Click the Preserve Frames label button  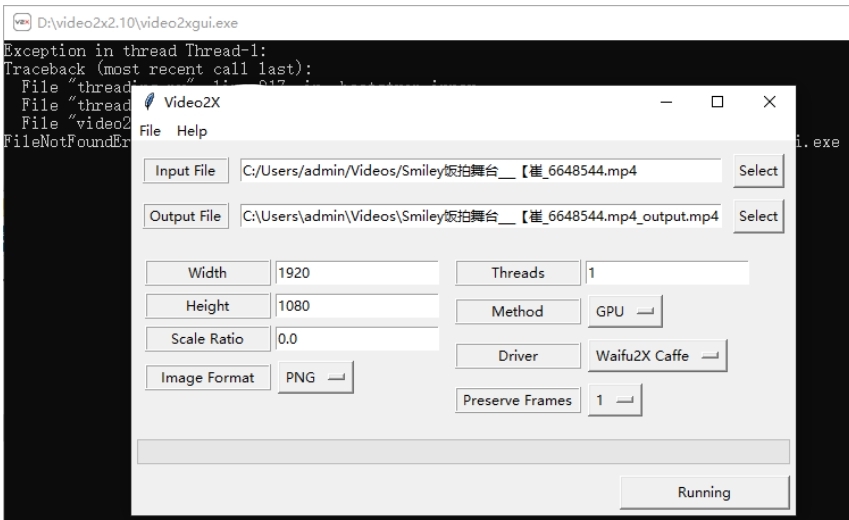518,400
